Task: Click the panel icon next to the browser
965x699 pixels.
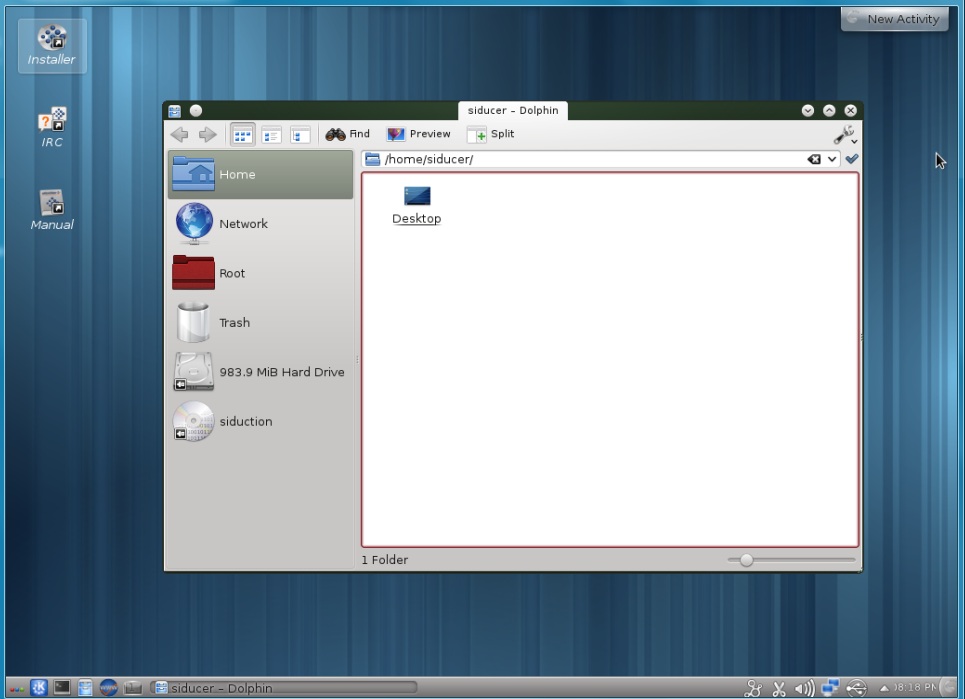Action: click(x=132, y=687)
